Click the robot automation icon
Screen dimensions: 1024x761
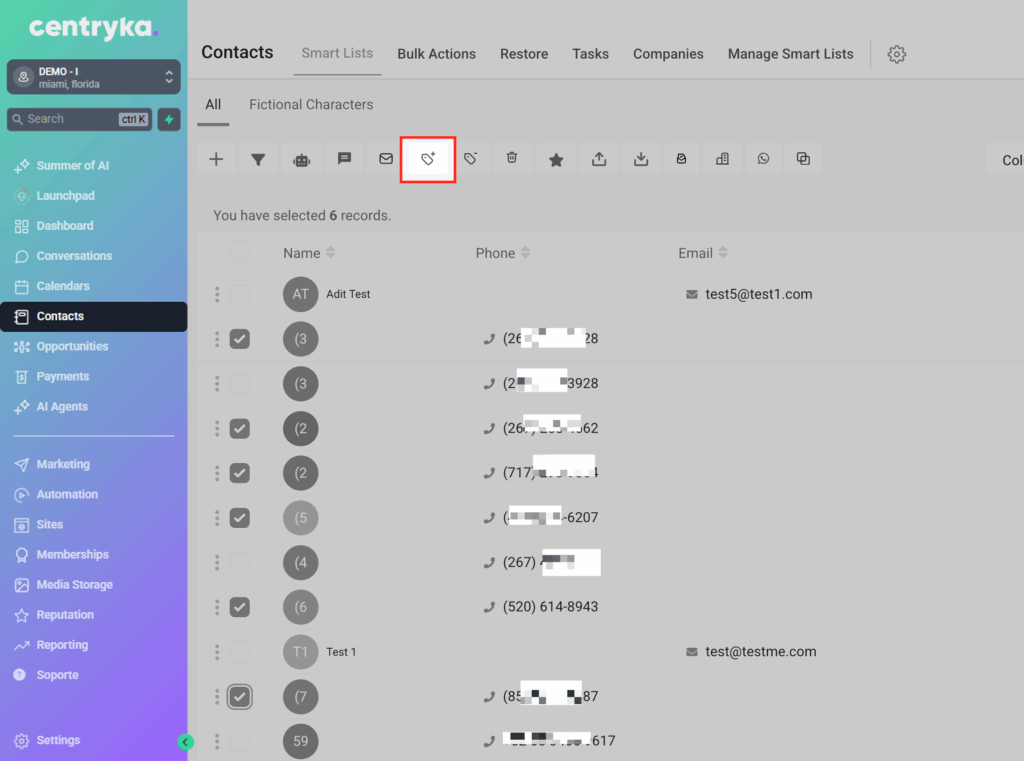[x=301, y=159]
